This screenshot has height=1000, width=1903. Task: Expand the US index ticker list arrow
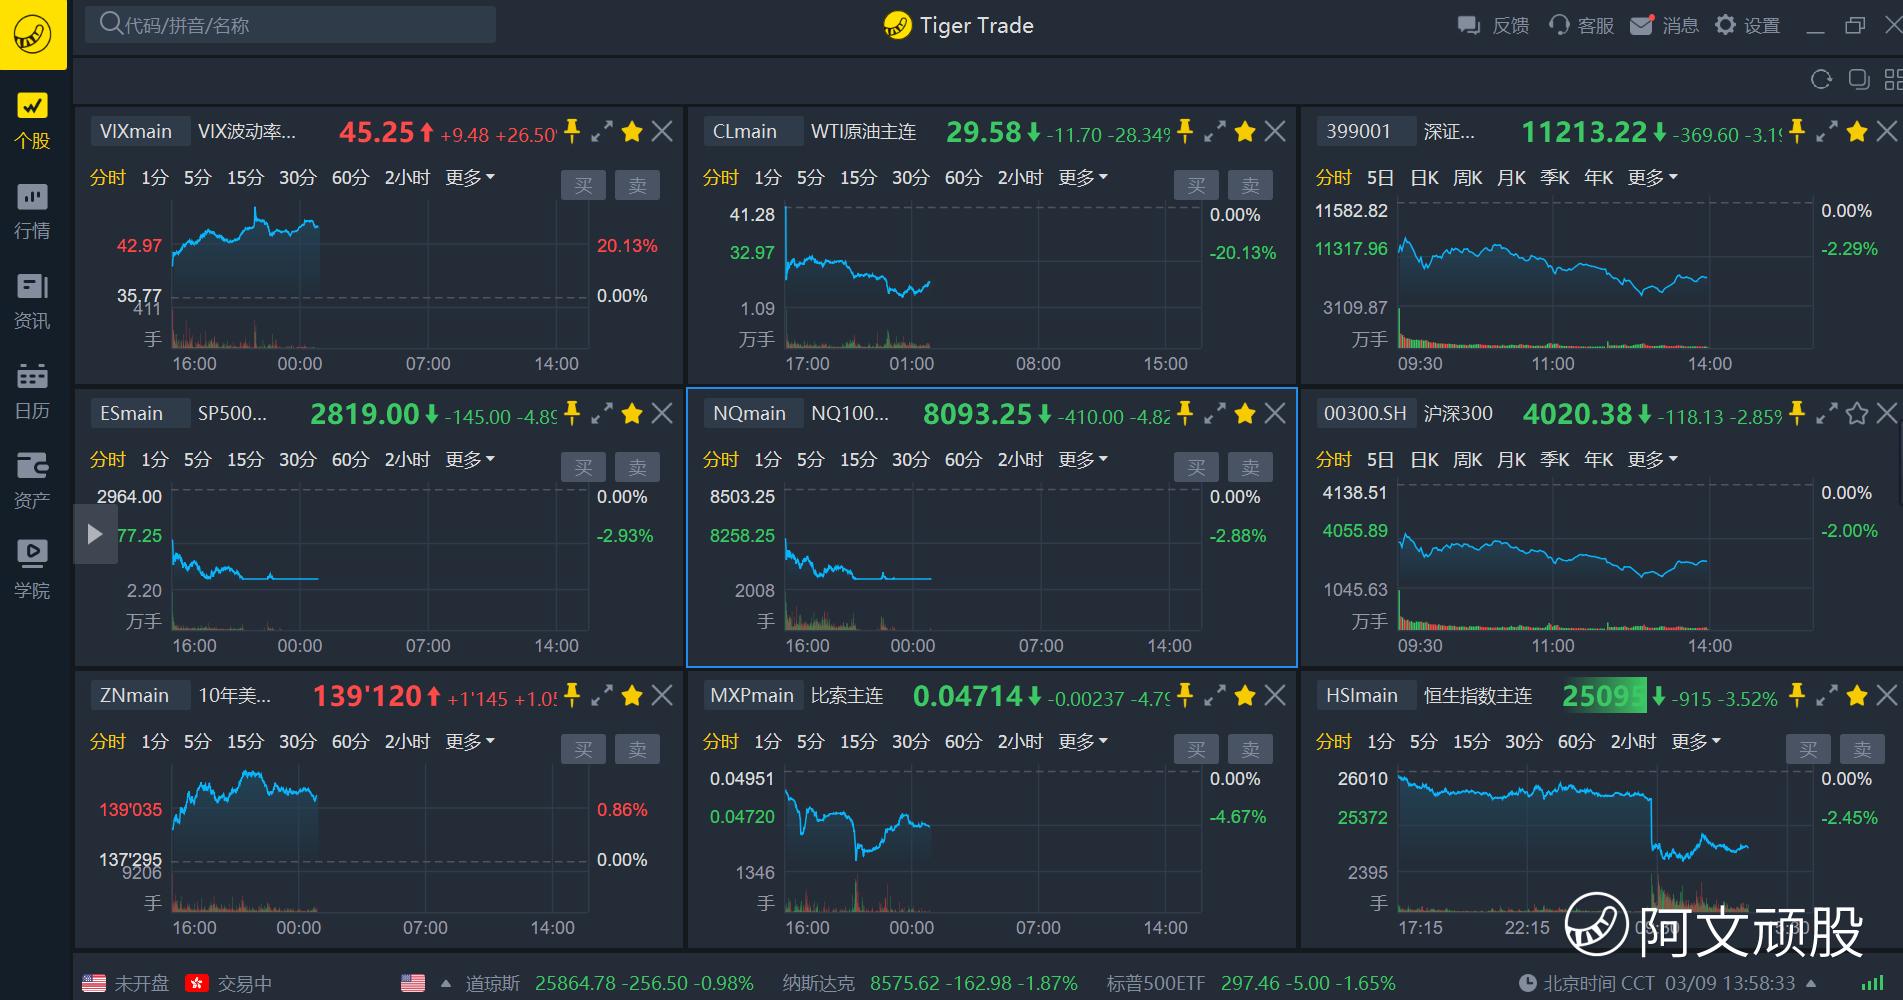(446, 984)
